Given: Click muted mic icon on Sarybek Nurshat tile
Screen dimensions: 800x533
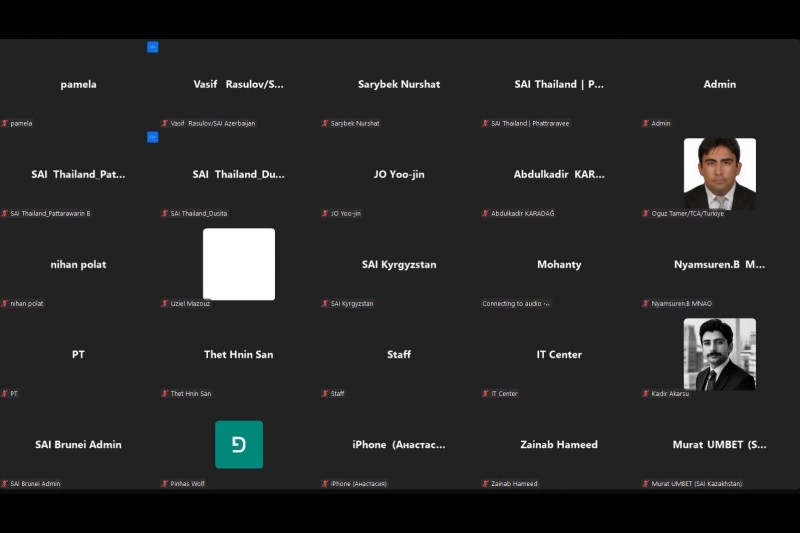Looking at the screenshot, I should coord(325,124).
